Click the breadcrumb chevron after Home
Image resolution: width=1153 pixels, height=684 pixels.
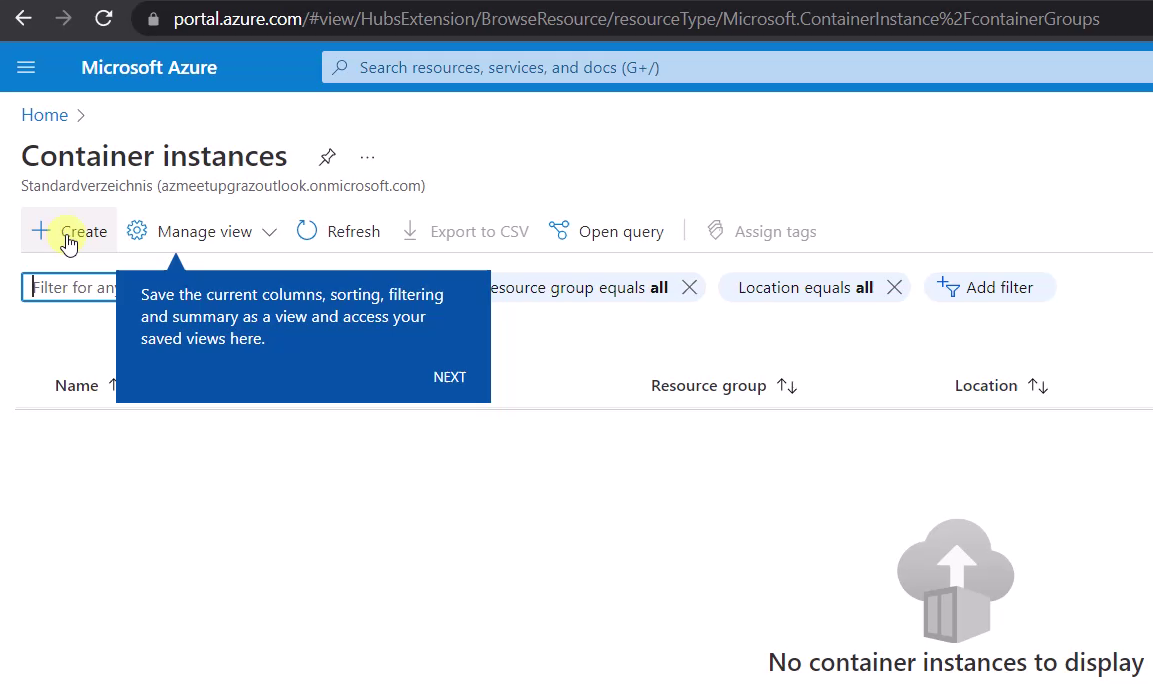81,115
